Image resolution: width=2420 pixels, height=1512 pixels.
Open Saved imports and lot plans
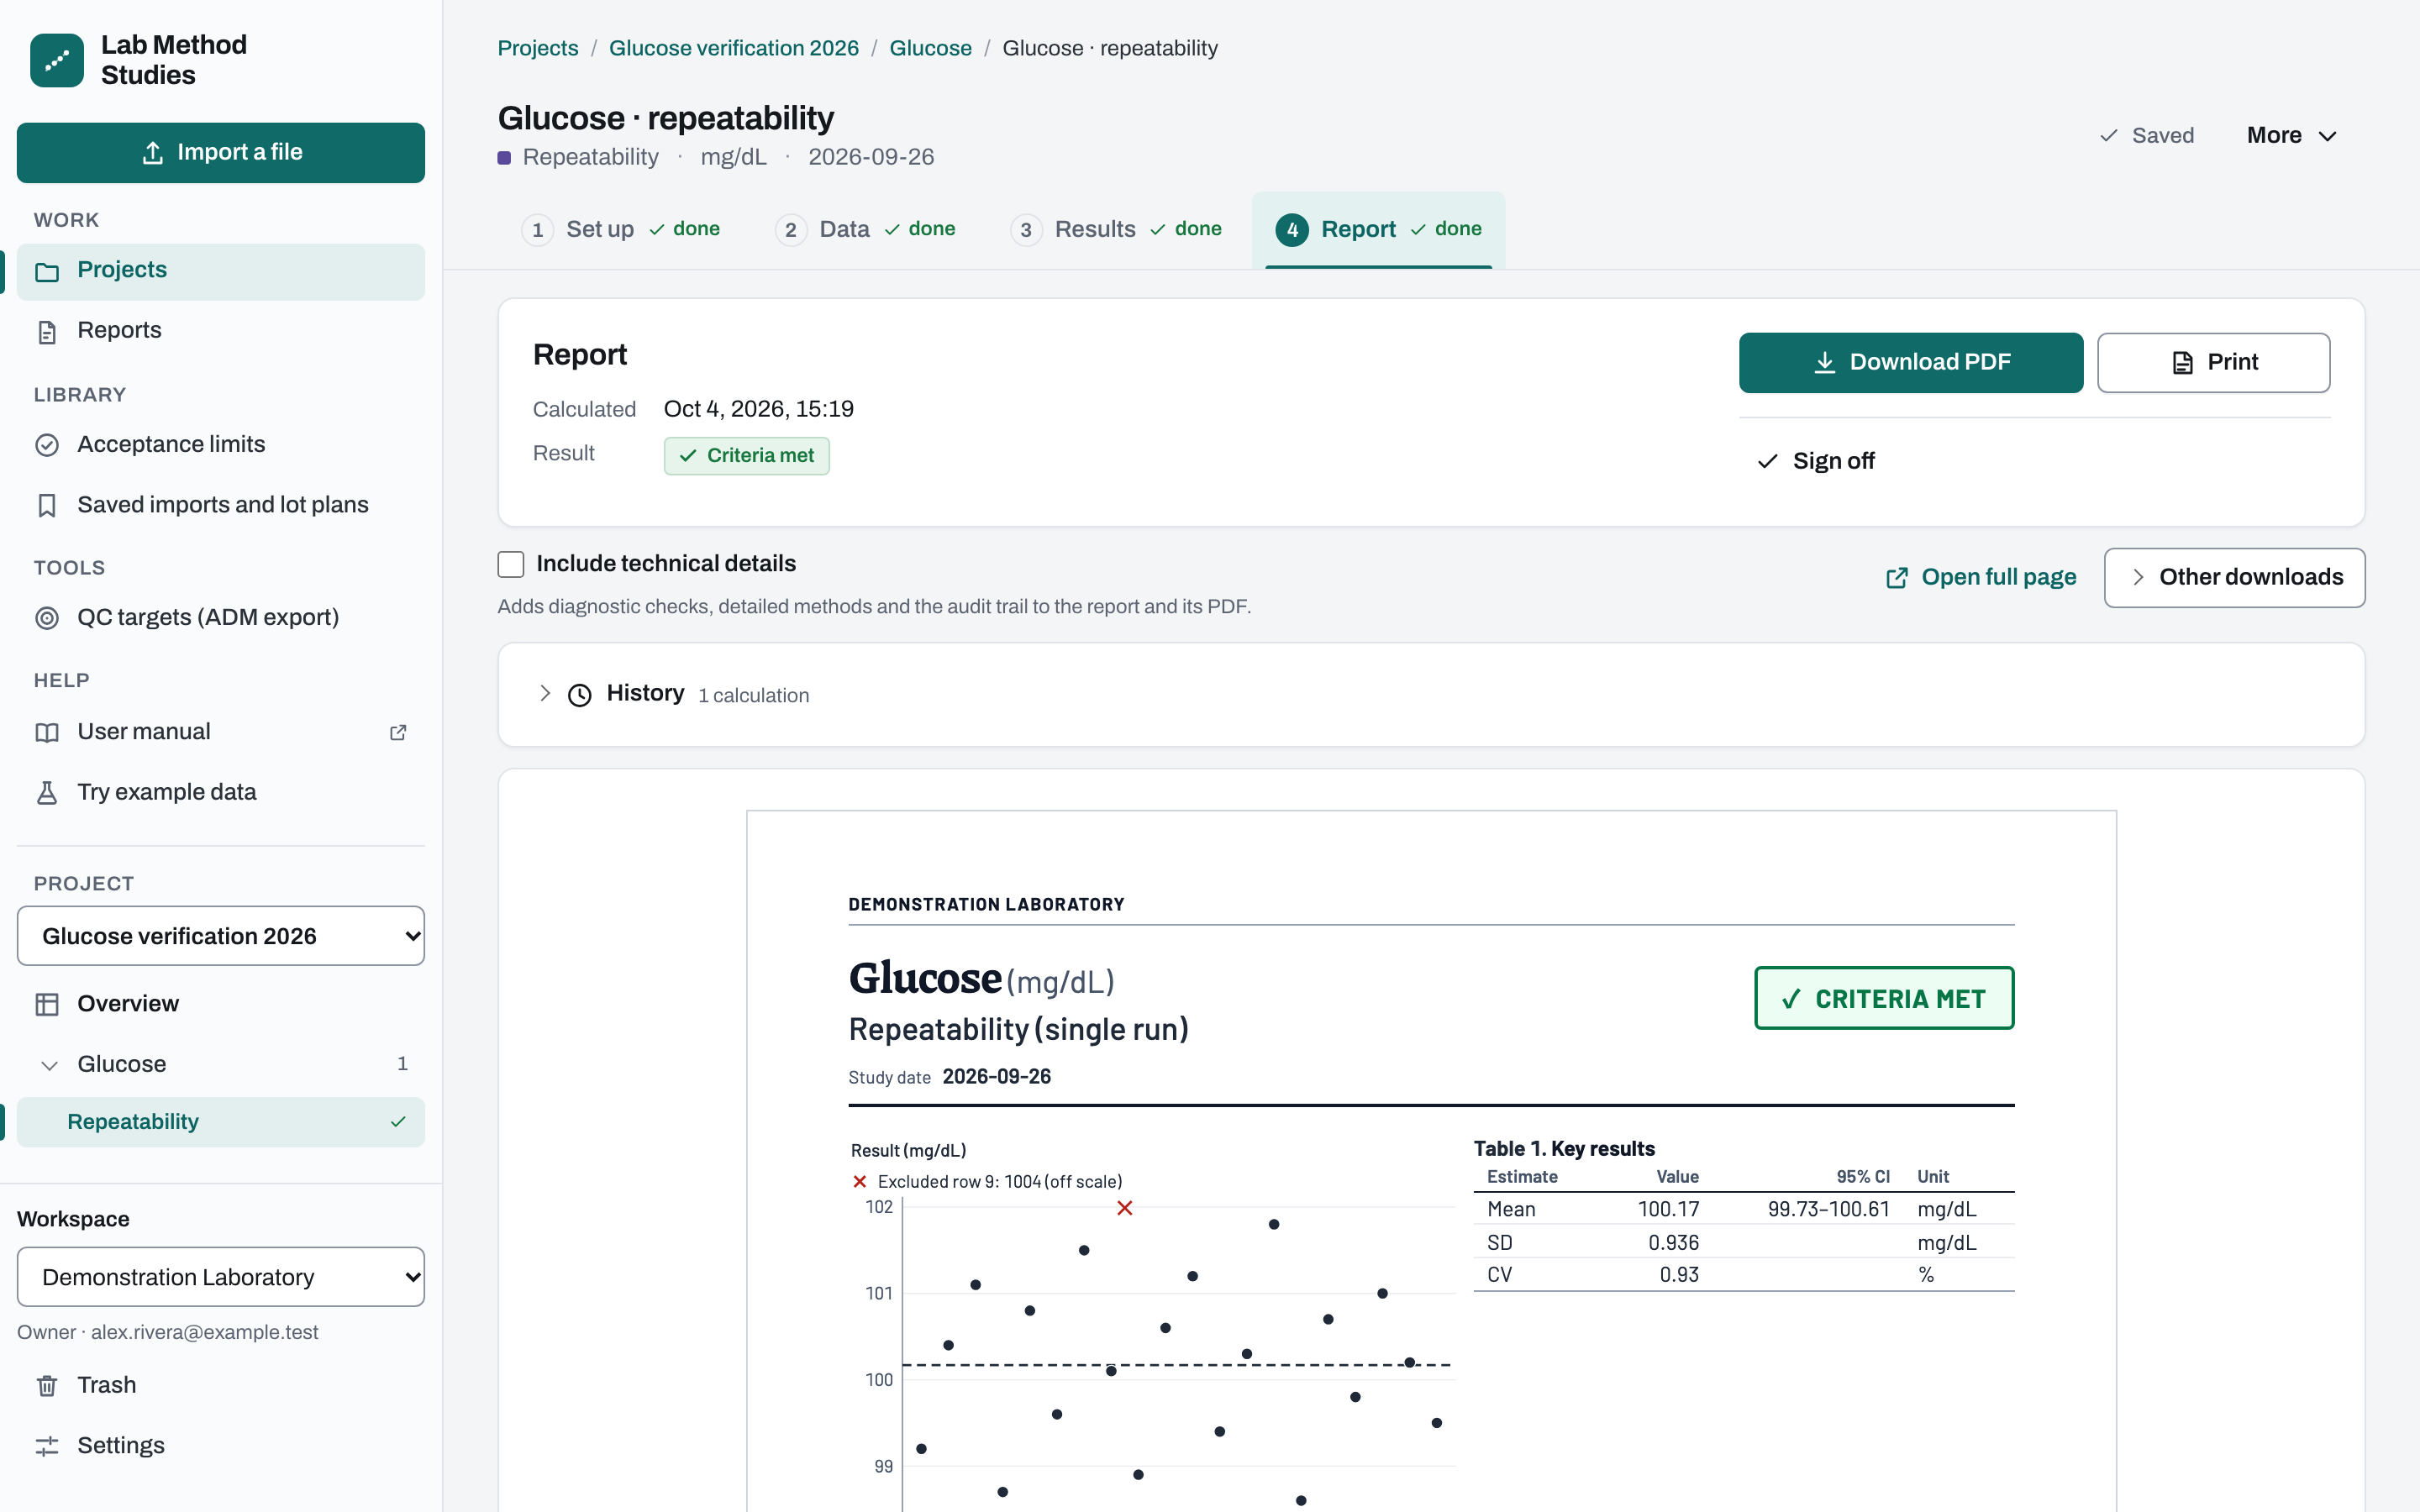[220, 505]
